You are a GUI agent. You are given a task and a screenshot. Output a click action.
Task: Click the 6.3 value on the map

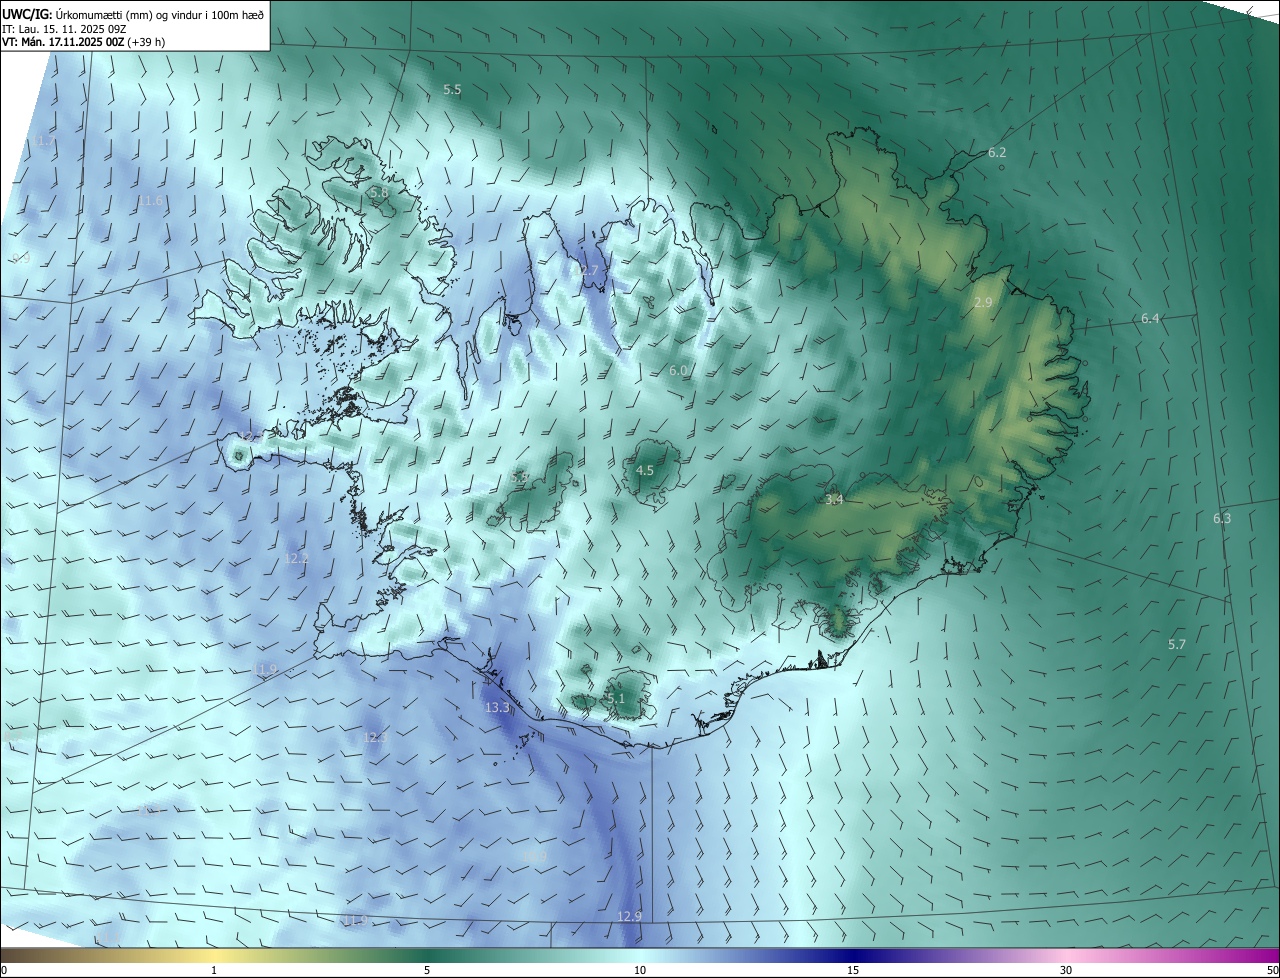tap(1222, 519)
